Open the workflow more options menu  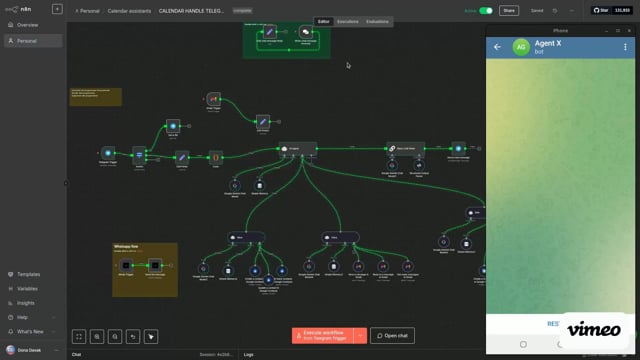pyautogui.click(x=571, y=11)
